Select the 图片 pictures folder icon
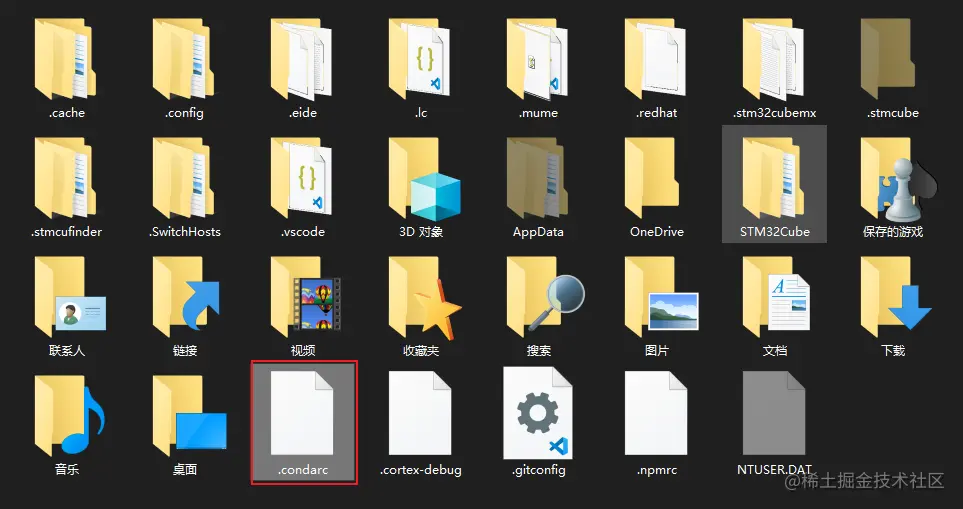 tap(661, 298)
